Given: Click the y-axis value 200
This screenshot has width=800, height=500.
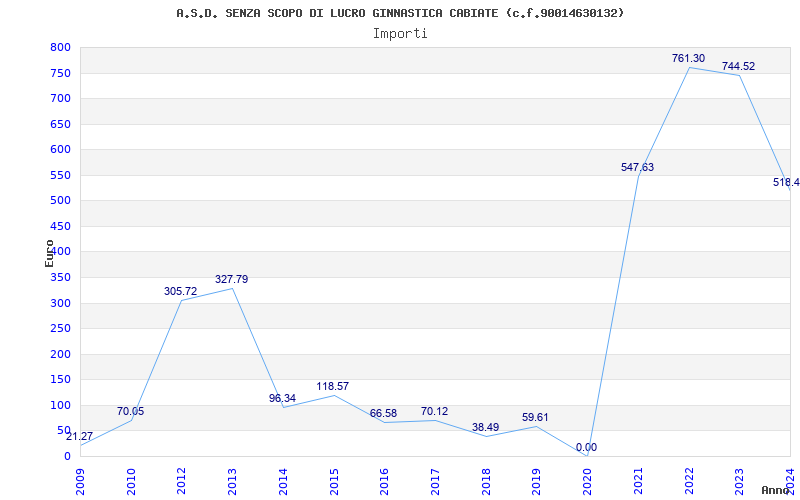Looking at the screenshot, I should coord(60,355).
